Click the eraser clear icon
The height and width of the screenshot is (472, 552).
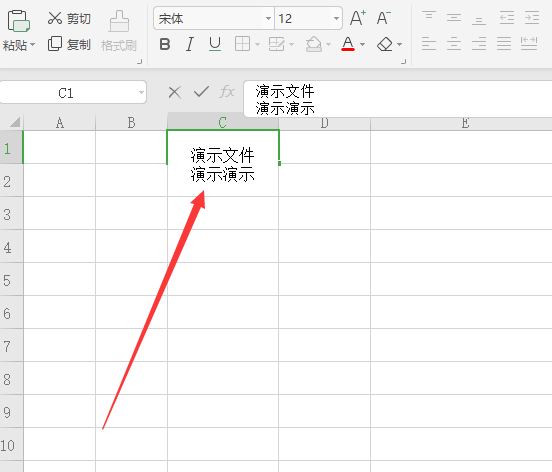(385, 44)
